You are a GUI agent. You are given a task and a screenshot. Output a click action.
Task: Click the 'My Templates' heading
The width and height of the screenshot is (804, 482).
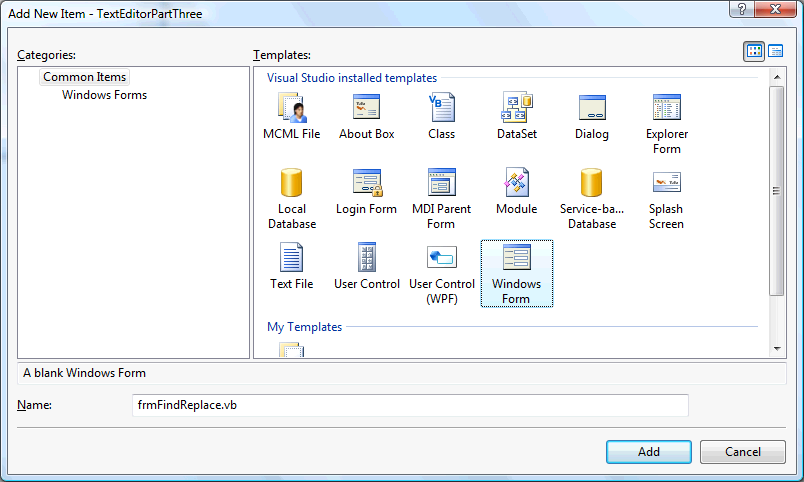point(305,327)
